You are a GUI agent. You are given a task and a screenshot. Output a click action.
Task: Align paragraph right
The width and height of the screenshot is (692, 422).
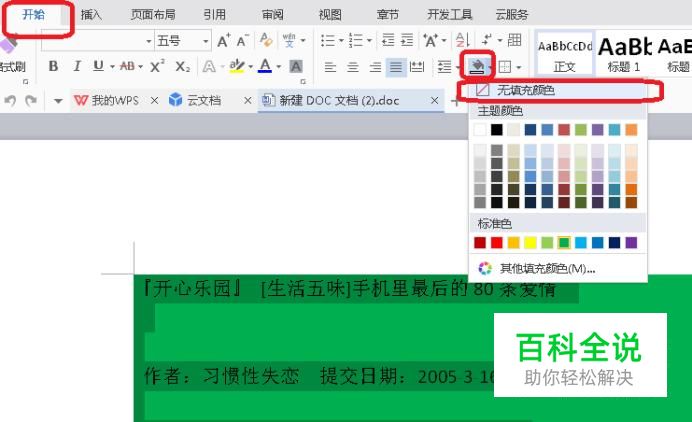(375, 67)
